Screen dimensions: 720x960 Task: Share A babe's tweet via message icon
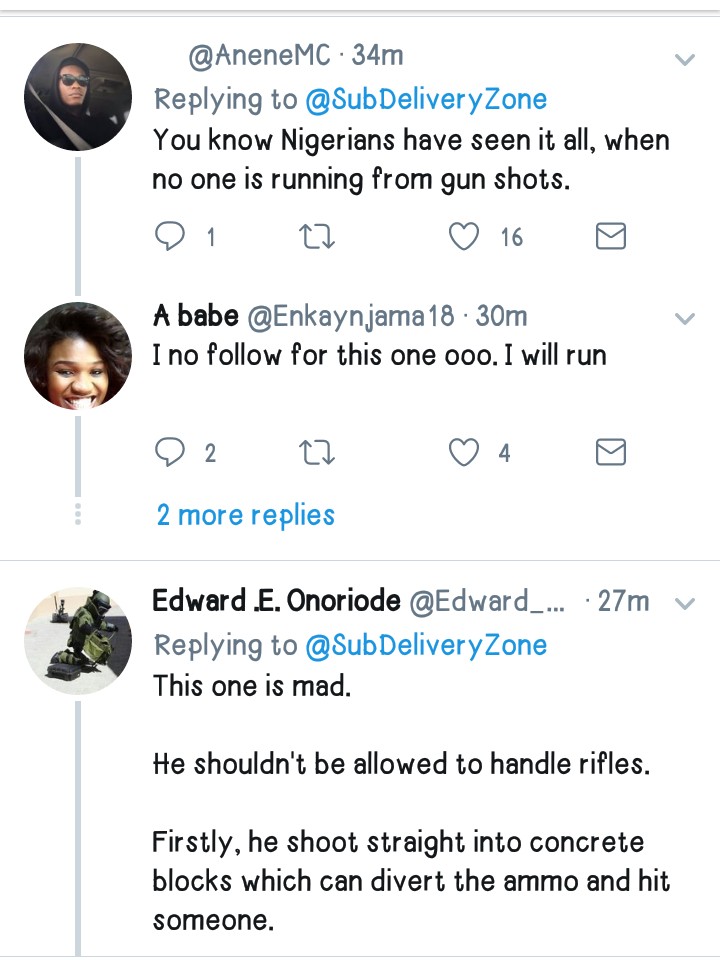[610, 453]
